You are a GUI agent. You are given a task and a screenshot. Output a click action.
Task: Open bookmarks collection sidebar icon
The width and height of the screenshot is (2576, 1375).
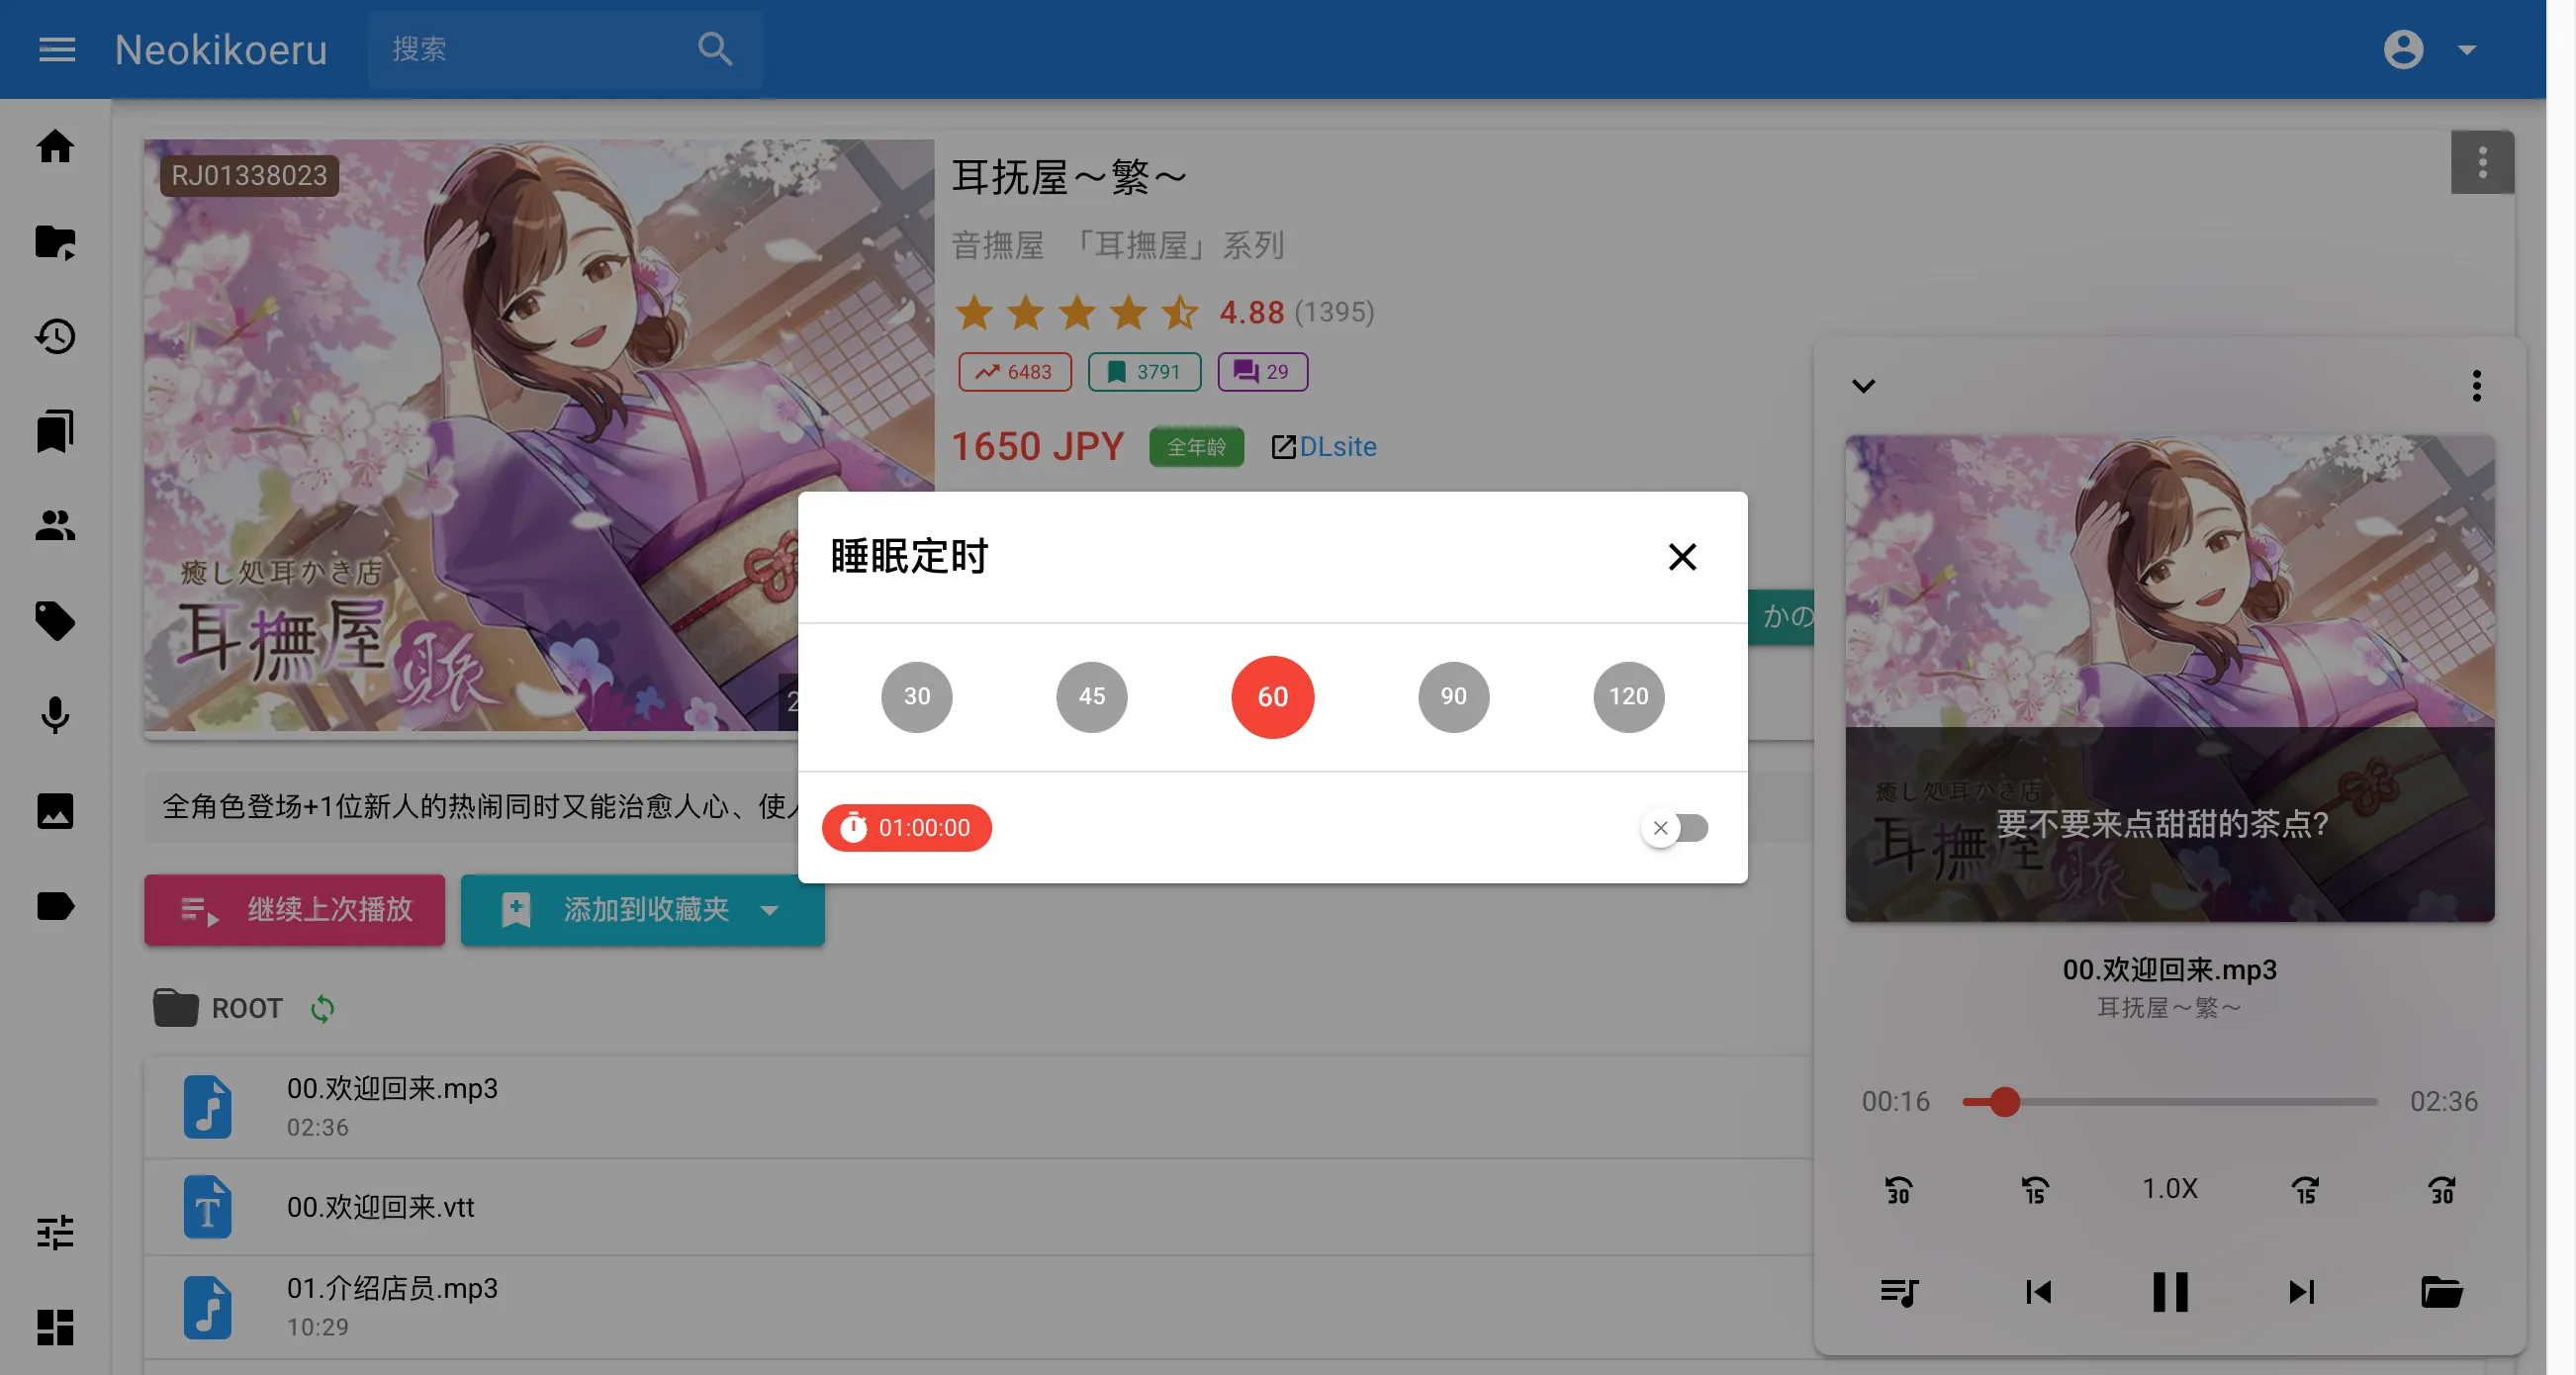point(55,432)
